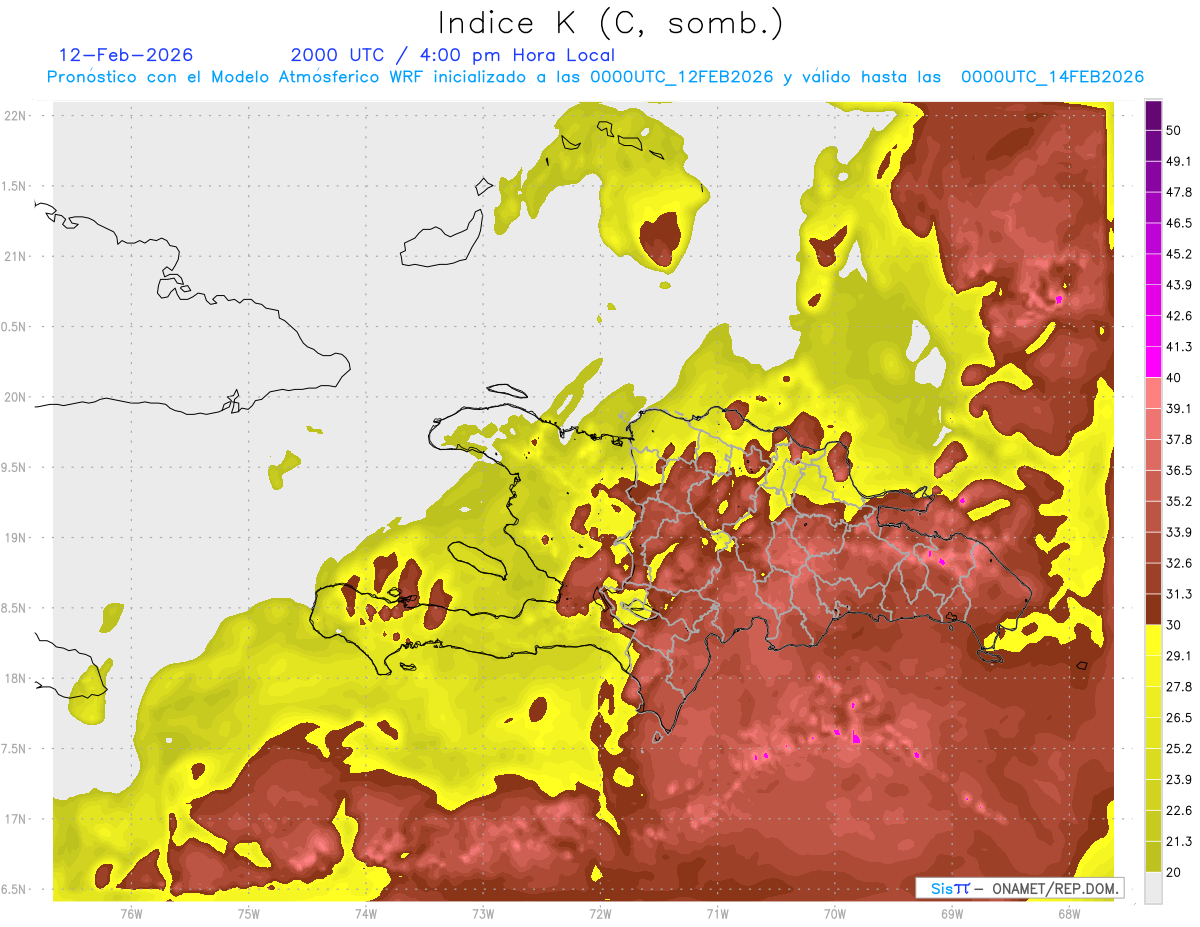Click legend value 50
The height and width of the screenshot is (927, 1200).
click(1174, 130)
